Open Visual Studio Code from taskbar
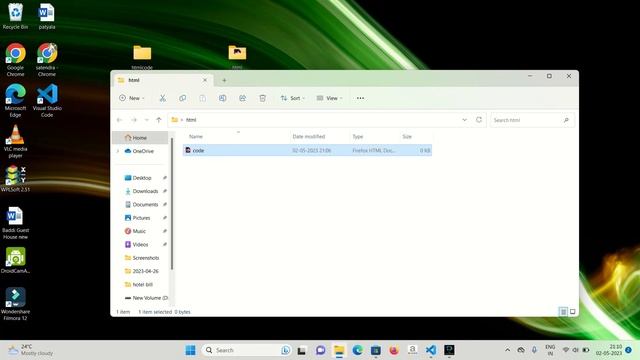 pos(431,350)
